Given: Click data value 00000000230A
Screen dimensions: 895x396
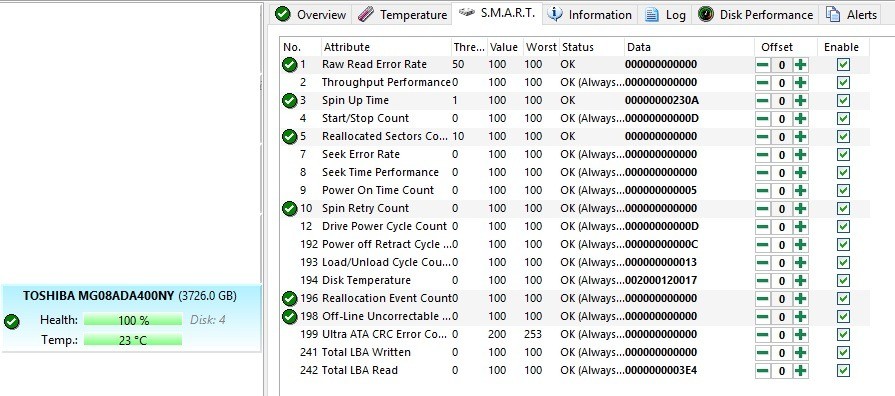Looking at the screenshot, I should [x=662, y=100].
